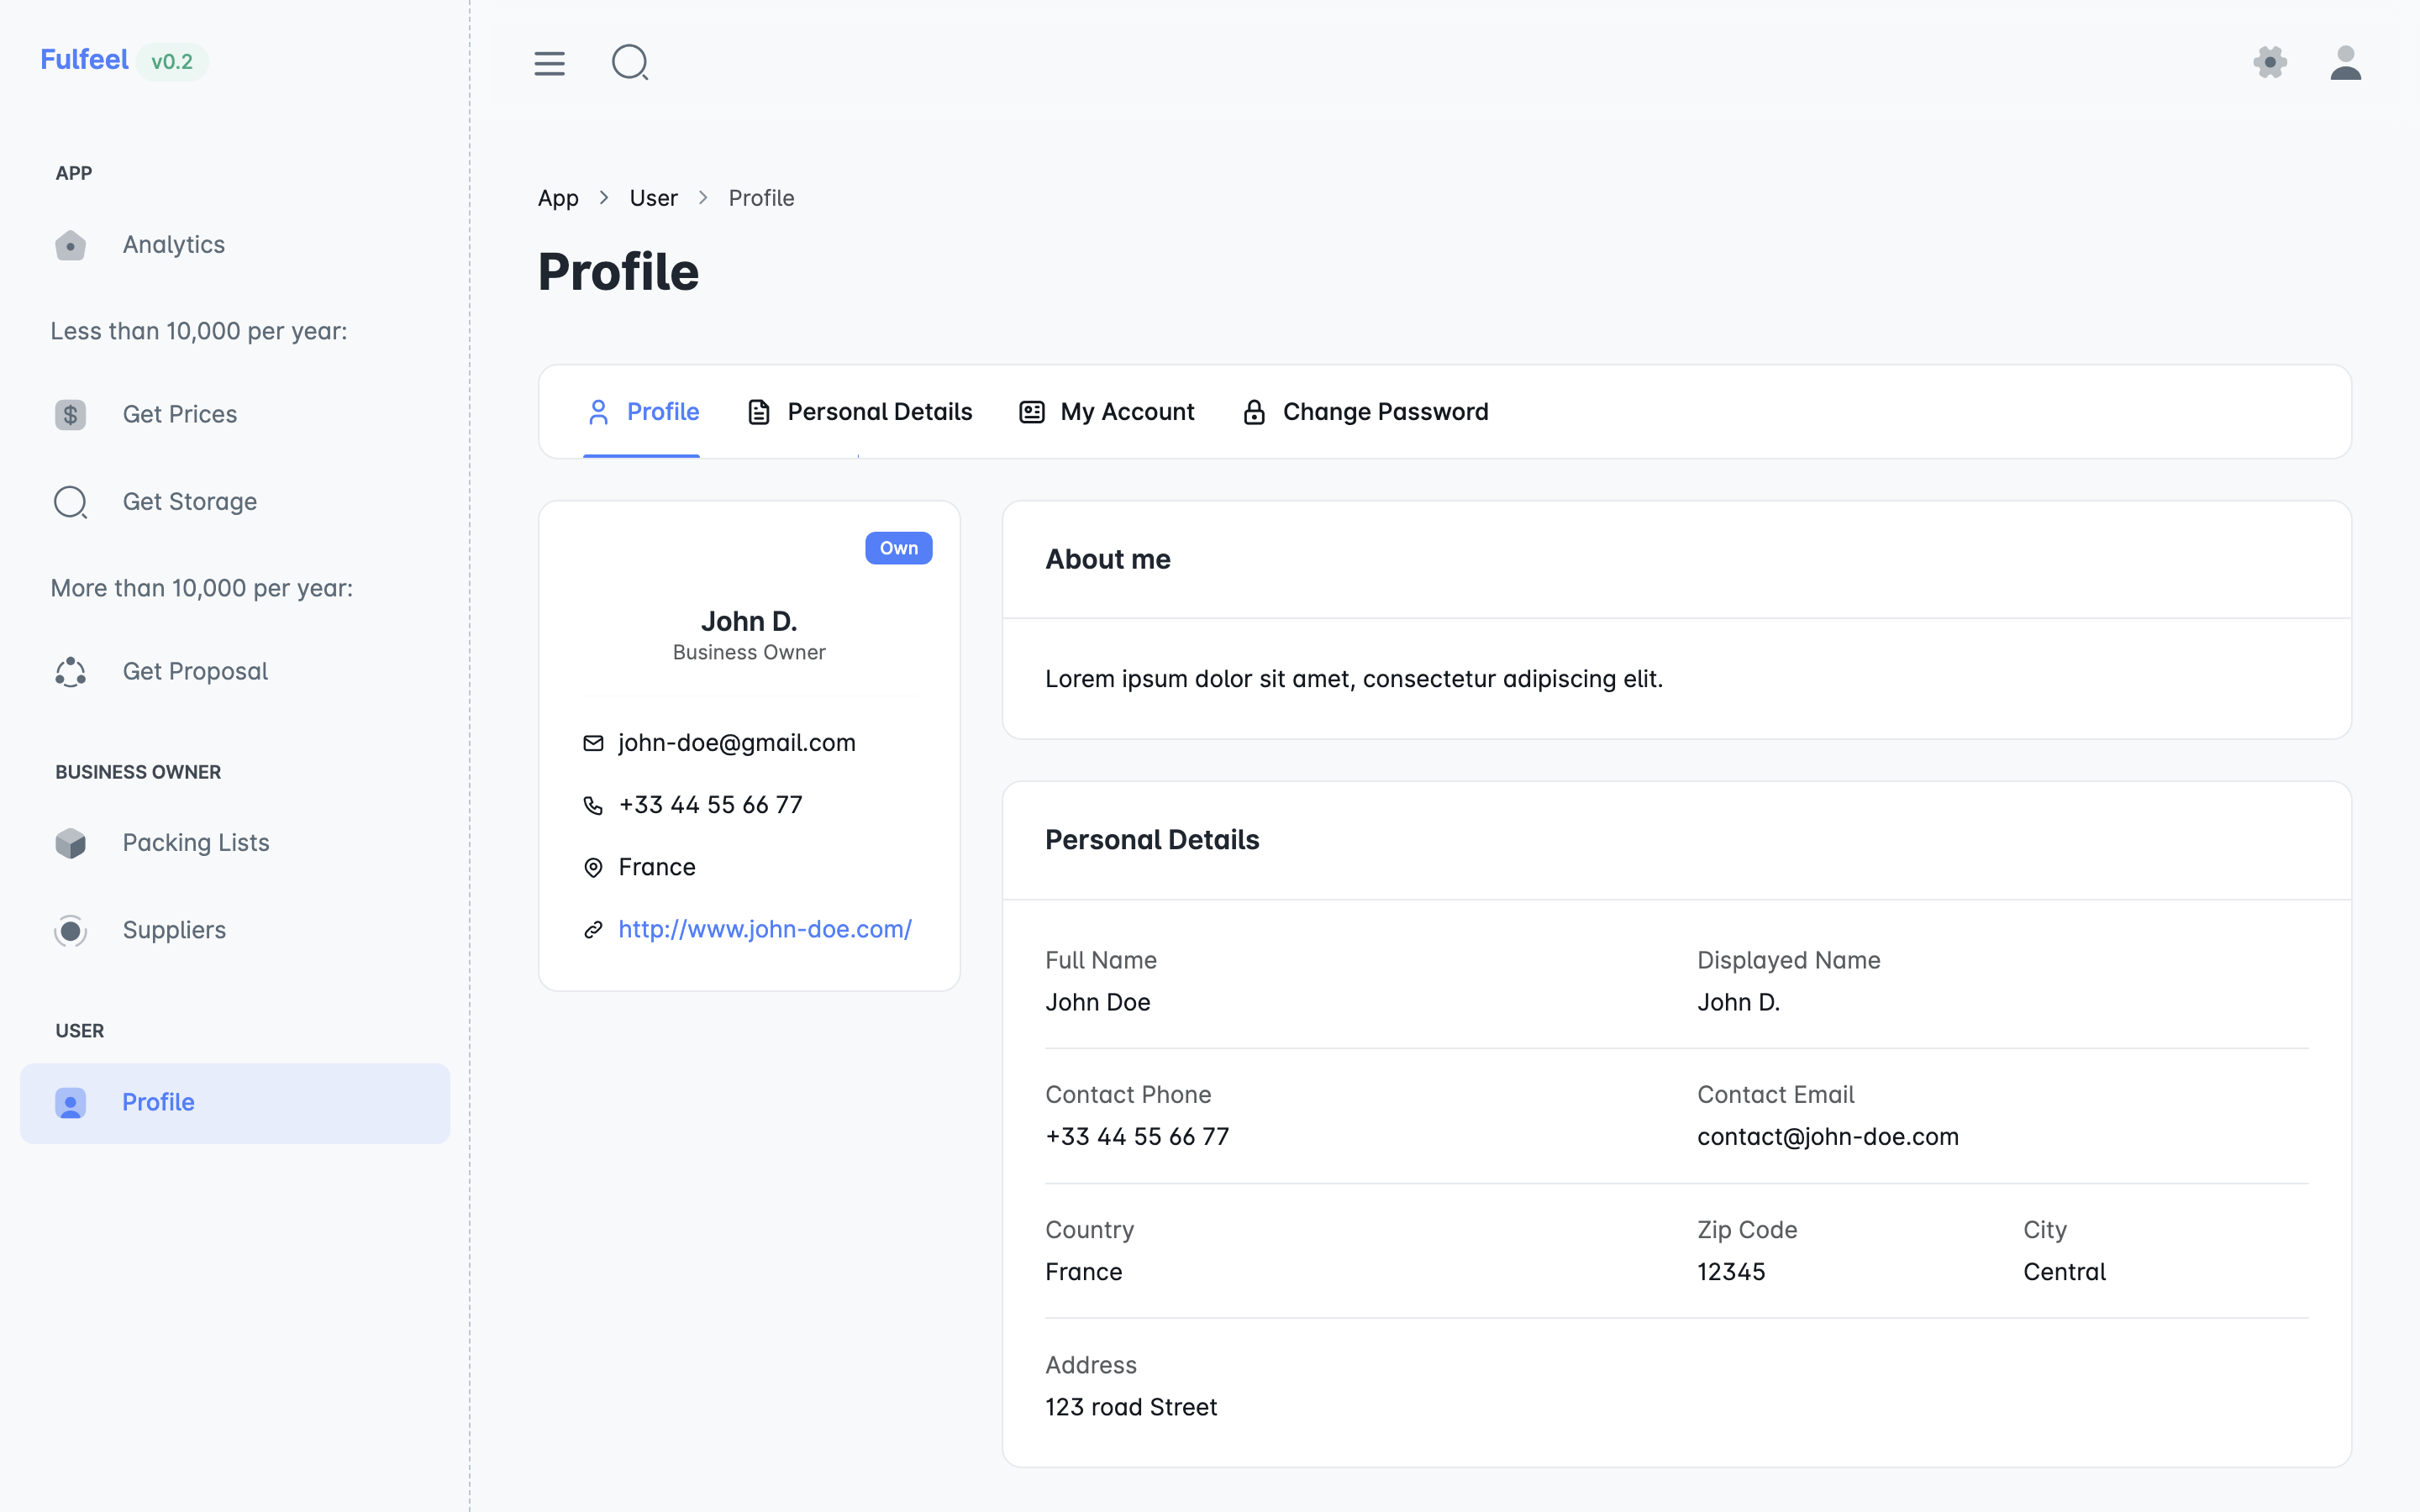Viewport: 2420px width, 1512px height.
Task: Click the Fulfeel logo
Action: [85, 60]
